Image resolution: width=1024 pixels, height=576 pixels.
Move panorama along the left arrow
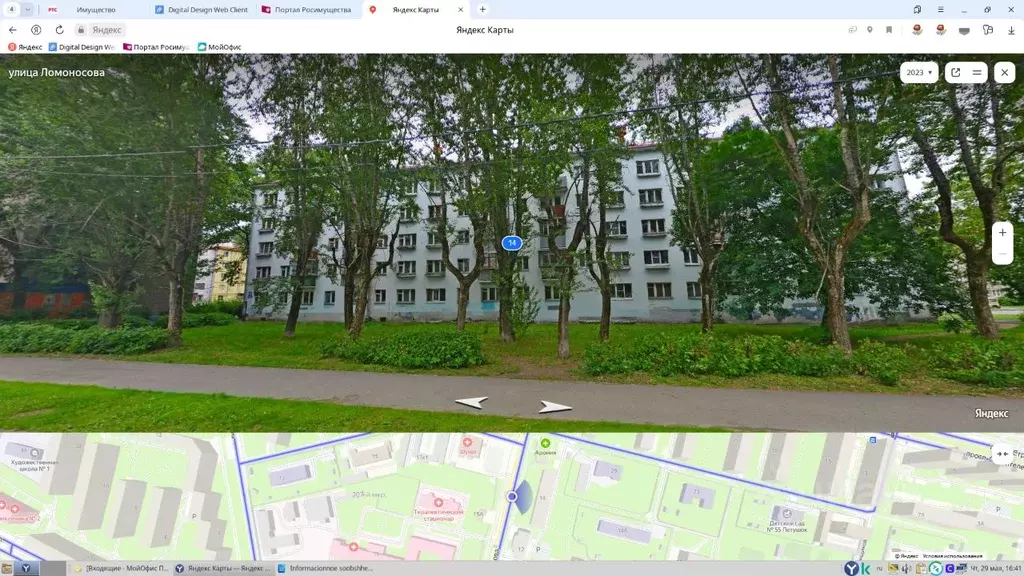(x=472, y=402)
